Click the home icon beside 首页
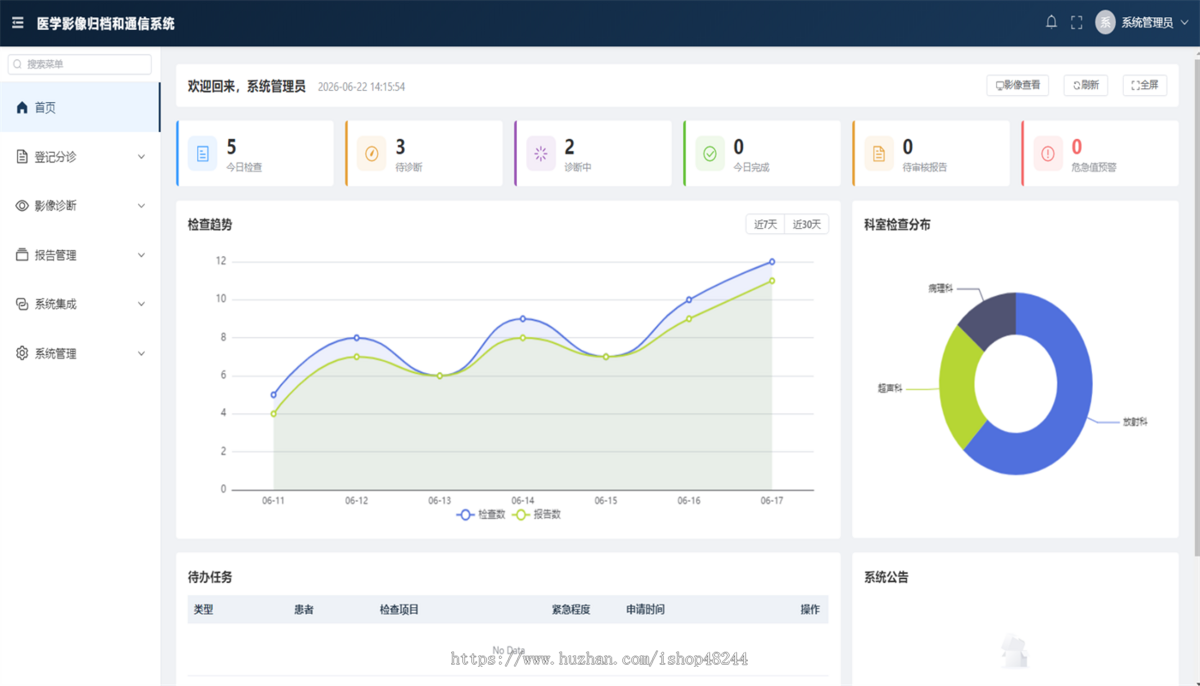 coord(22,107)
